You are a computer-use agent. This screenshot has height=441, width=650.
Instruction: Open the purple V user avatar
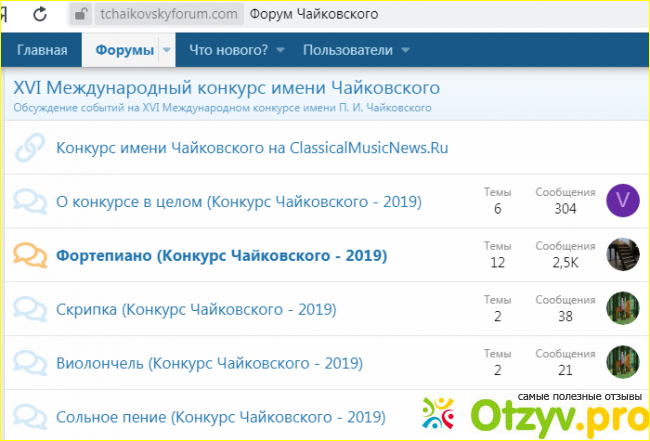(623, 201)
